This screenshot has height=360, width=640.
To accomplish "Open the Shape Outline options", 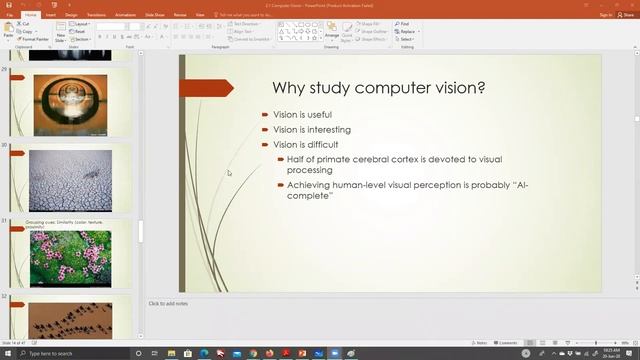I will pyautogui.click(x=371, y=31).
